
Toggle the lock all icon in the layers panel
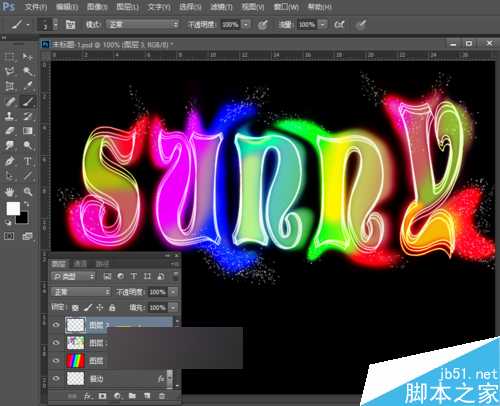point(113,307)
